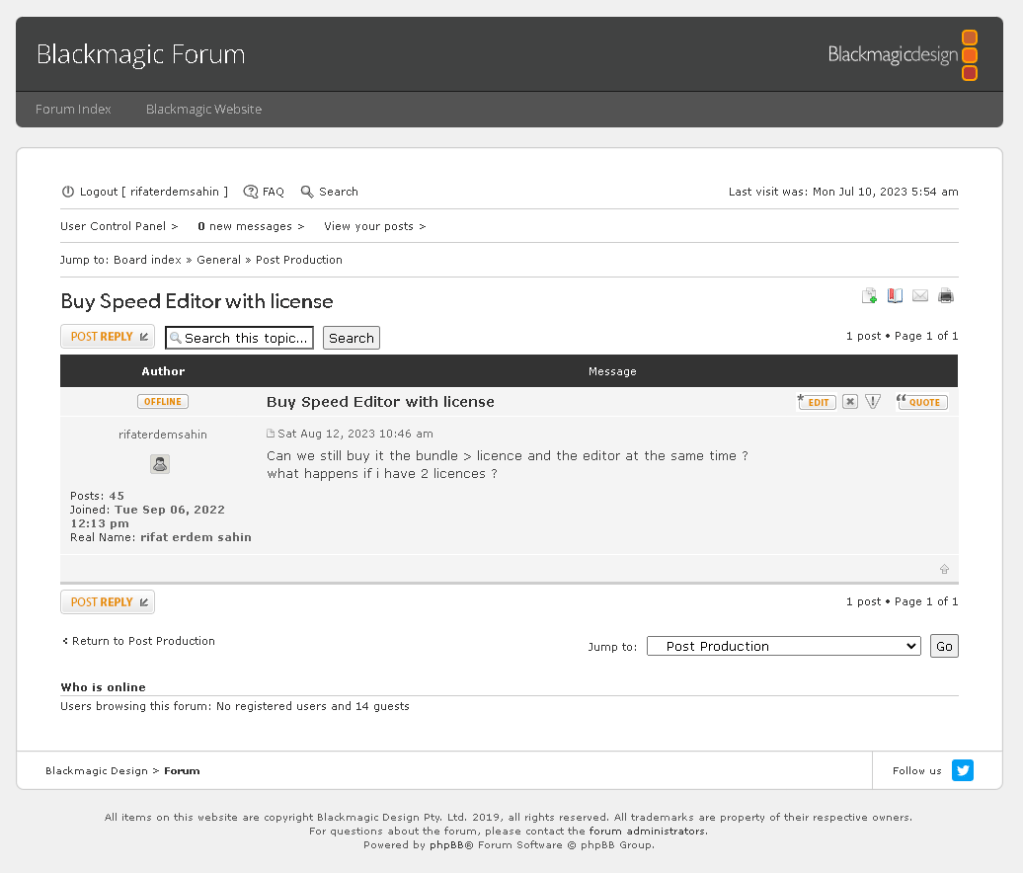Click Forum footer breadcrumb link

[x=182, y=771]
